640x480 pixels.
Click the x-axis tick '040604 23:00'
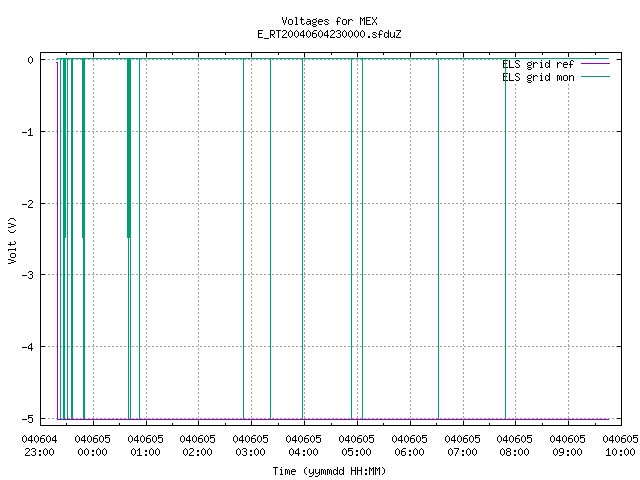click(x=40, y=446)
